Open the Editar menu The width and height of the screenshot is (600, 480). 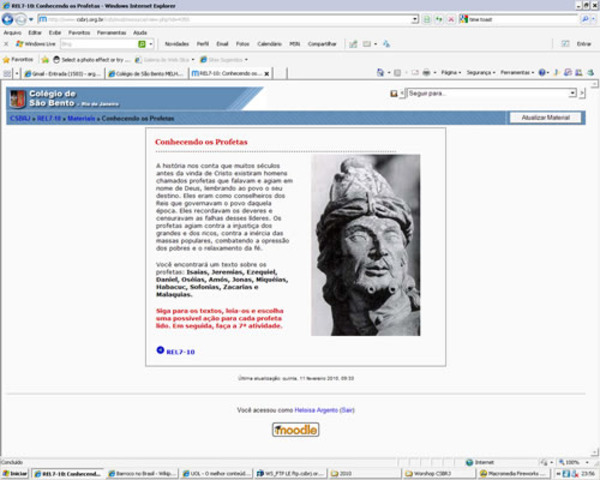click(35, 33)
